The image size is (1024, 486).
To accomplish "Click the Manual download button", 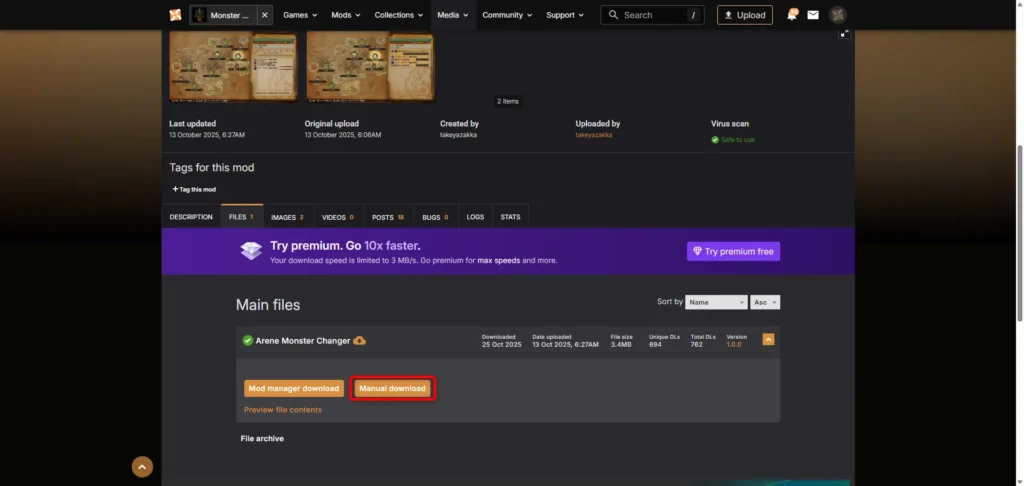I will click(x=393, y=388).
